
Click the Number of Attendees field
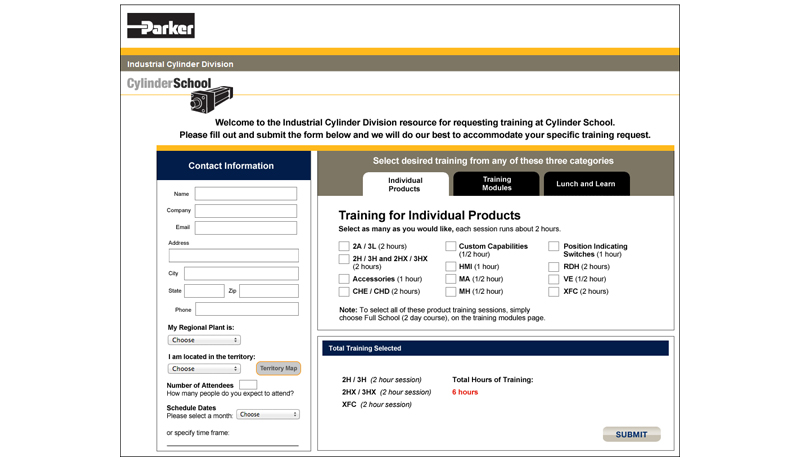coord(248,385)
